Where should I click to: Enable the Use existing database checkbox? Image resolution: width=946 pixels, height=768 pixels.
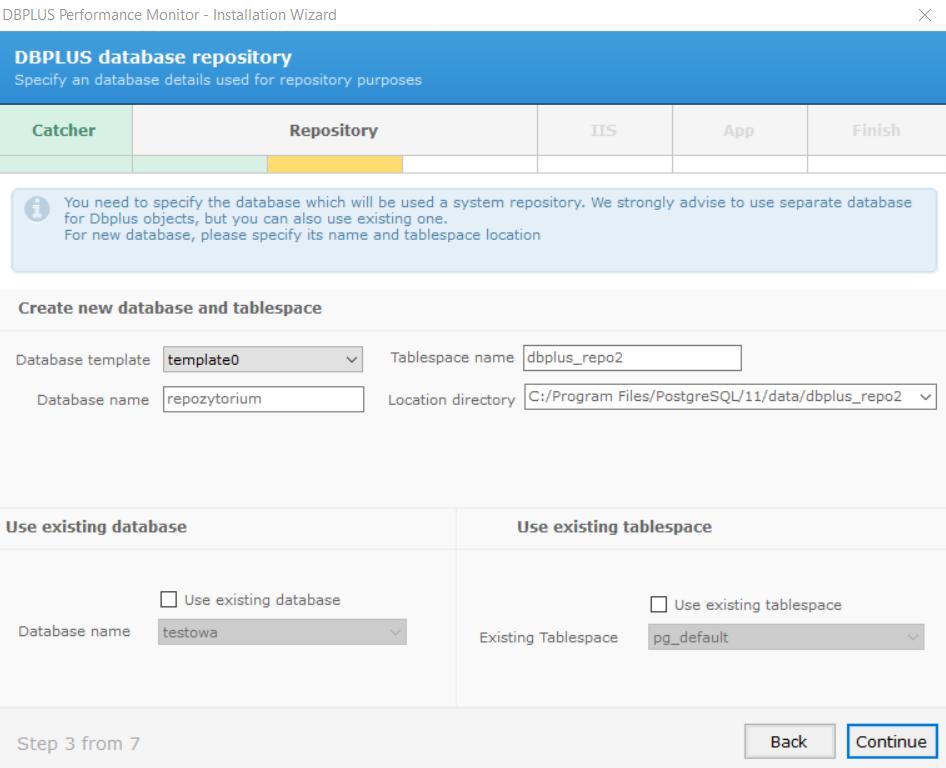click(x=168, y=599)
